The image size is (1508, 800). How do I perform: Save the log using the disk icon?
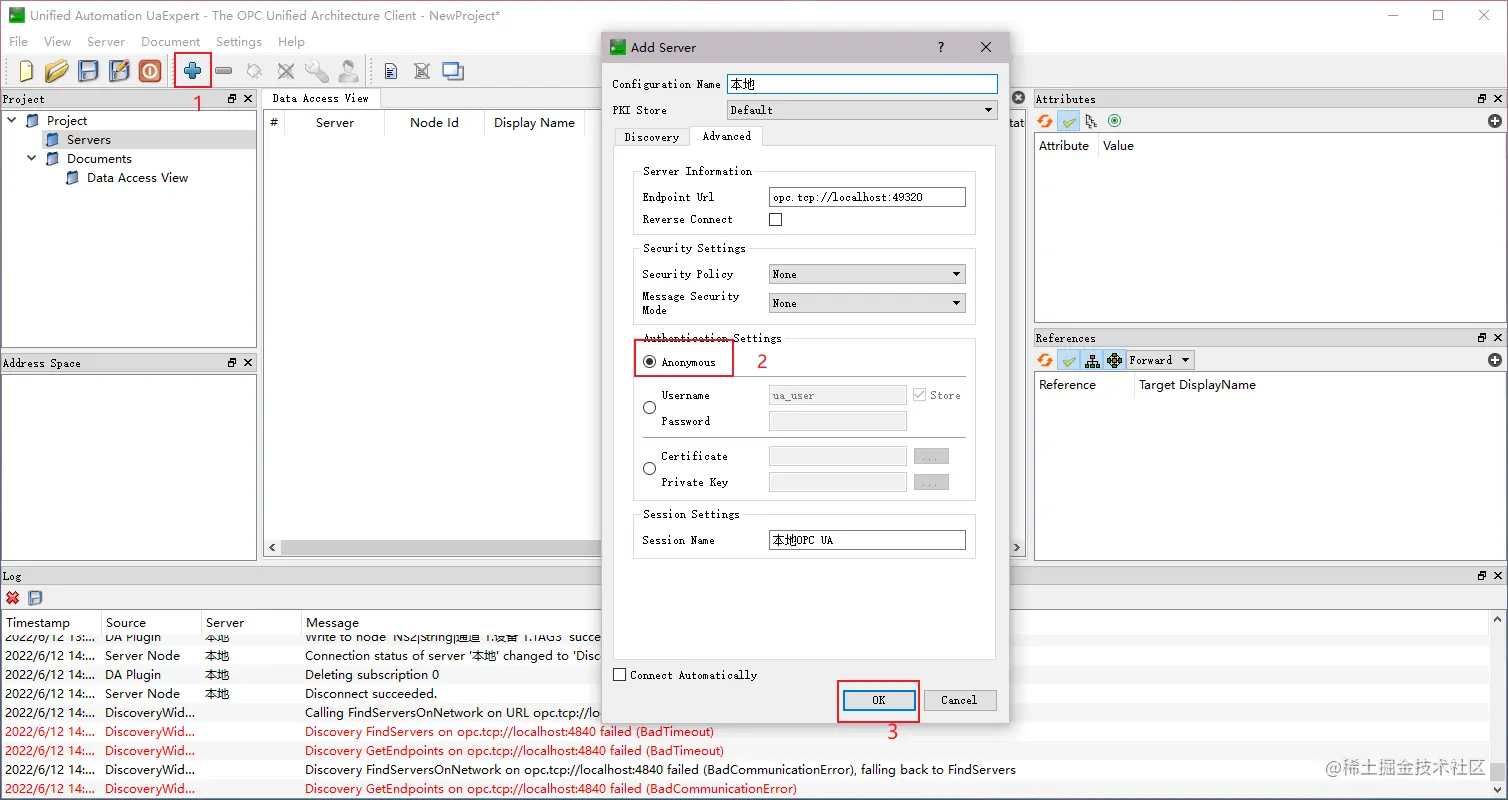[x=35, y=598]
